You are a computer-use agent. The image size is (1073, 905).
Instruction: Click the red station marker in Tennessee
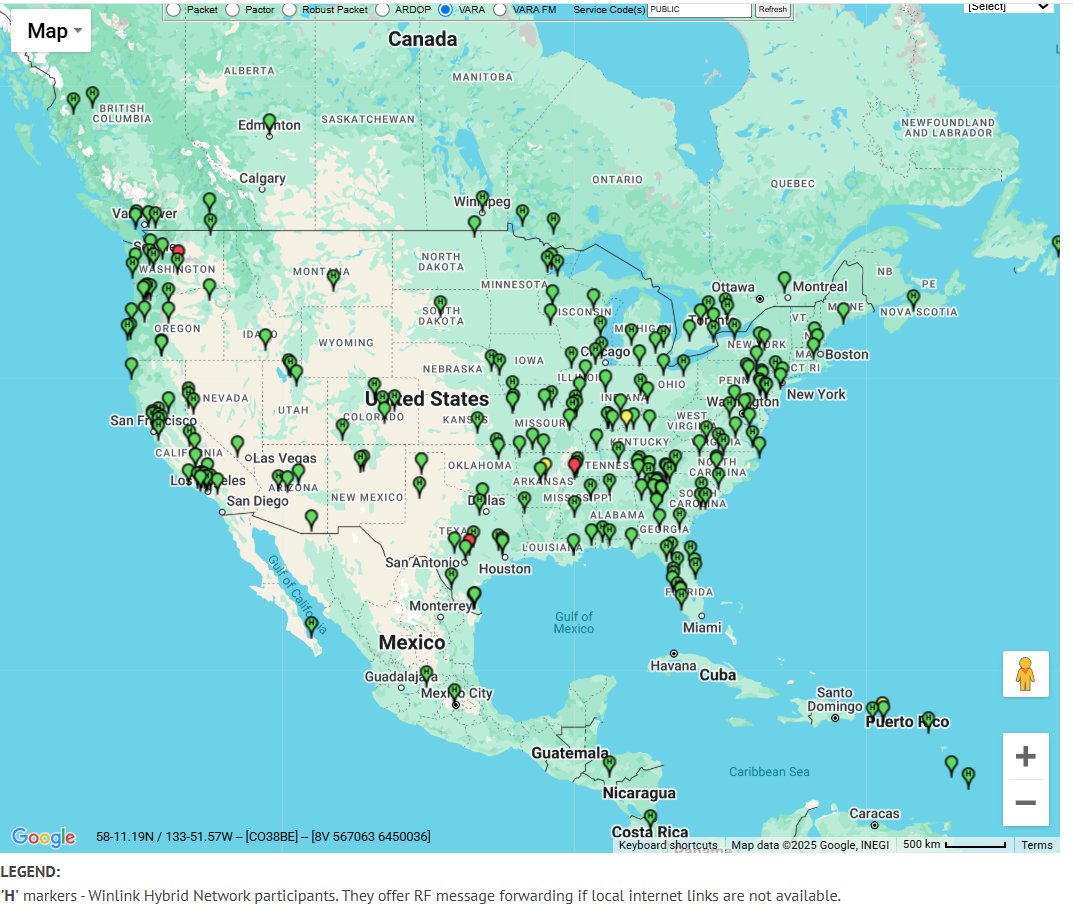coord(575,465)
